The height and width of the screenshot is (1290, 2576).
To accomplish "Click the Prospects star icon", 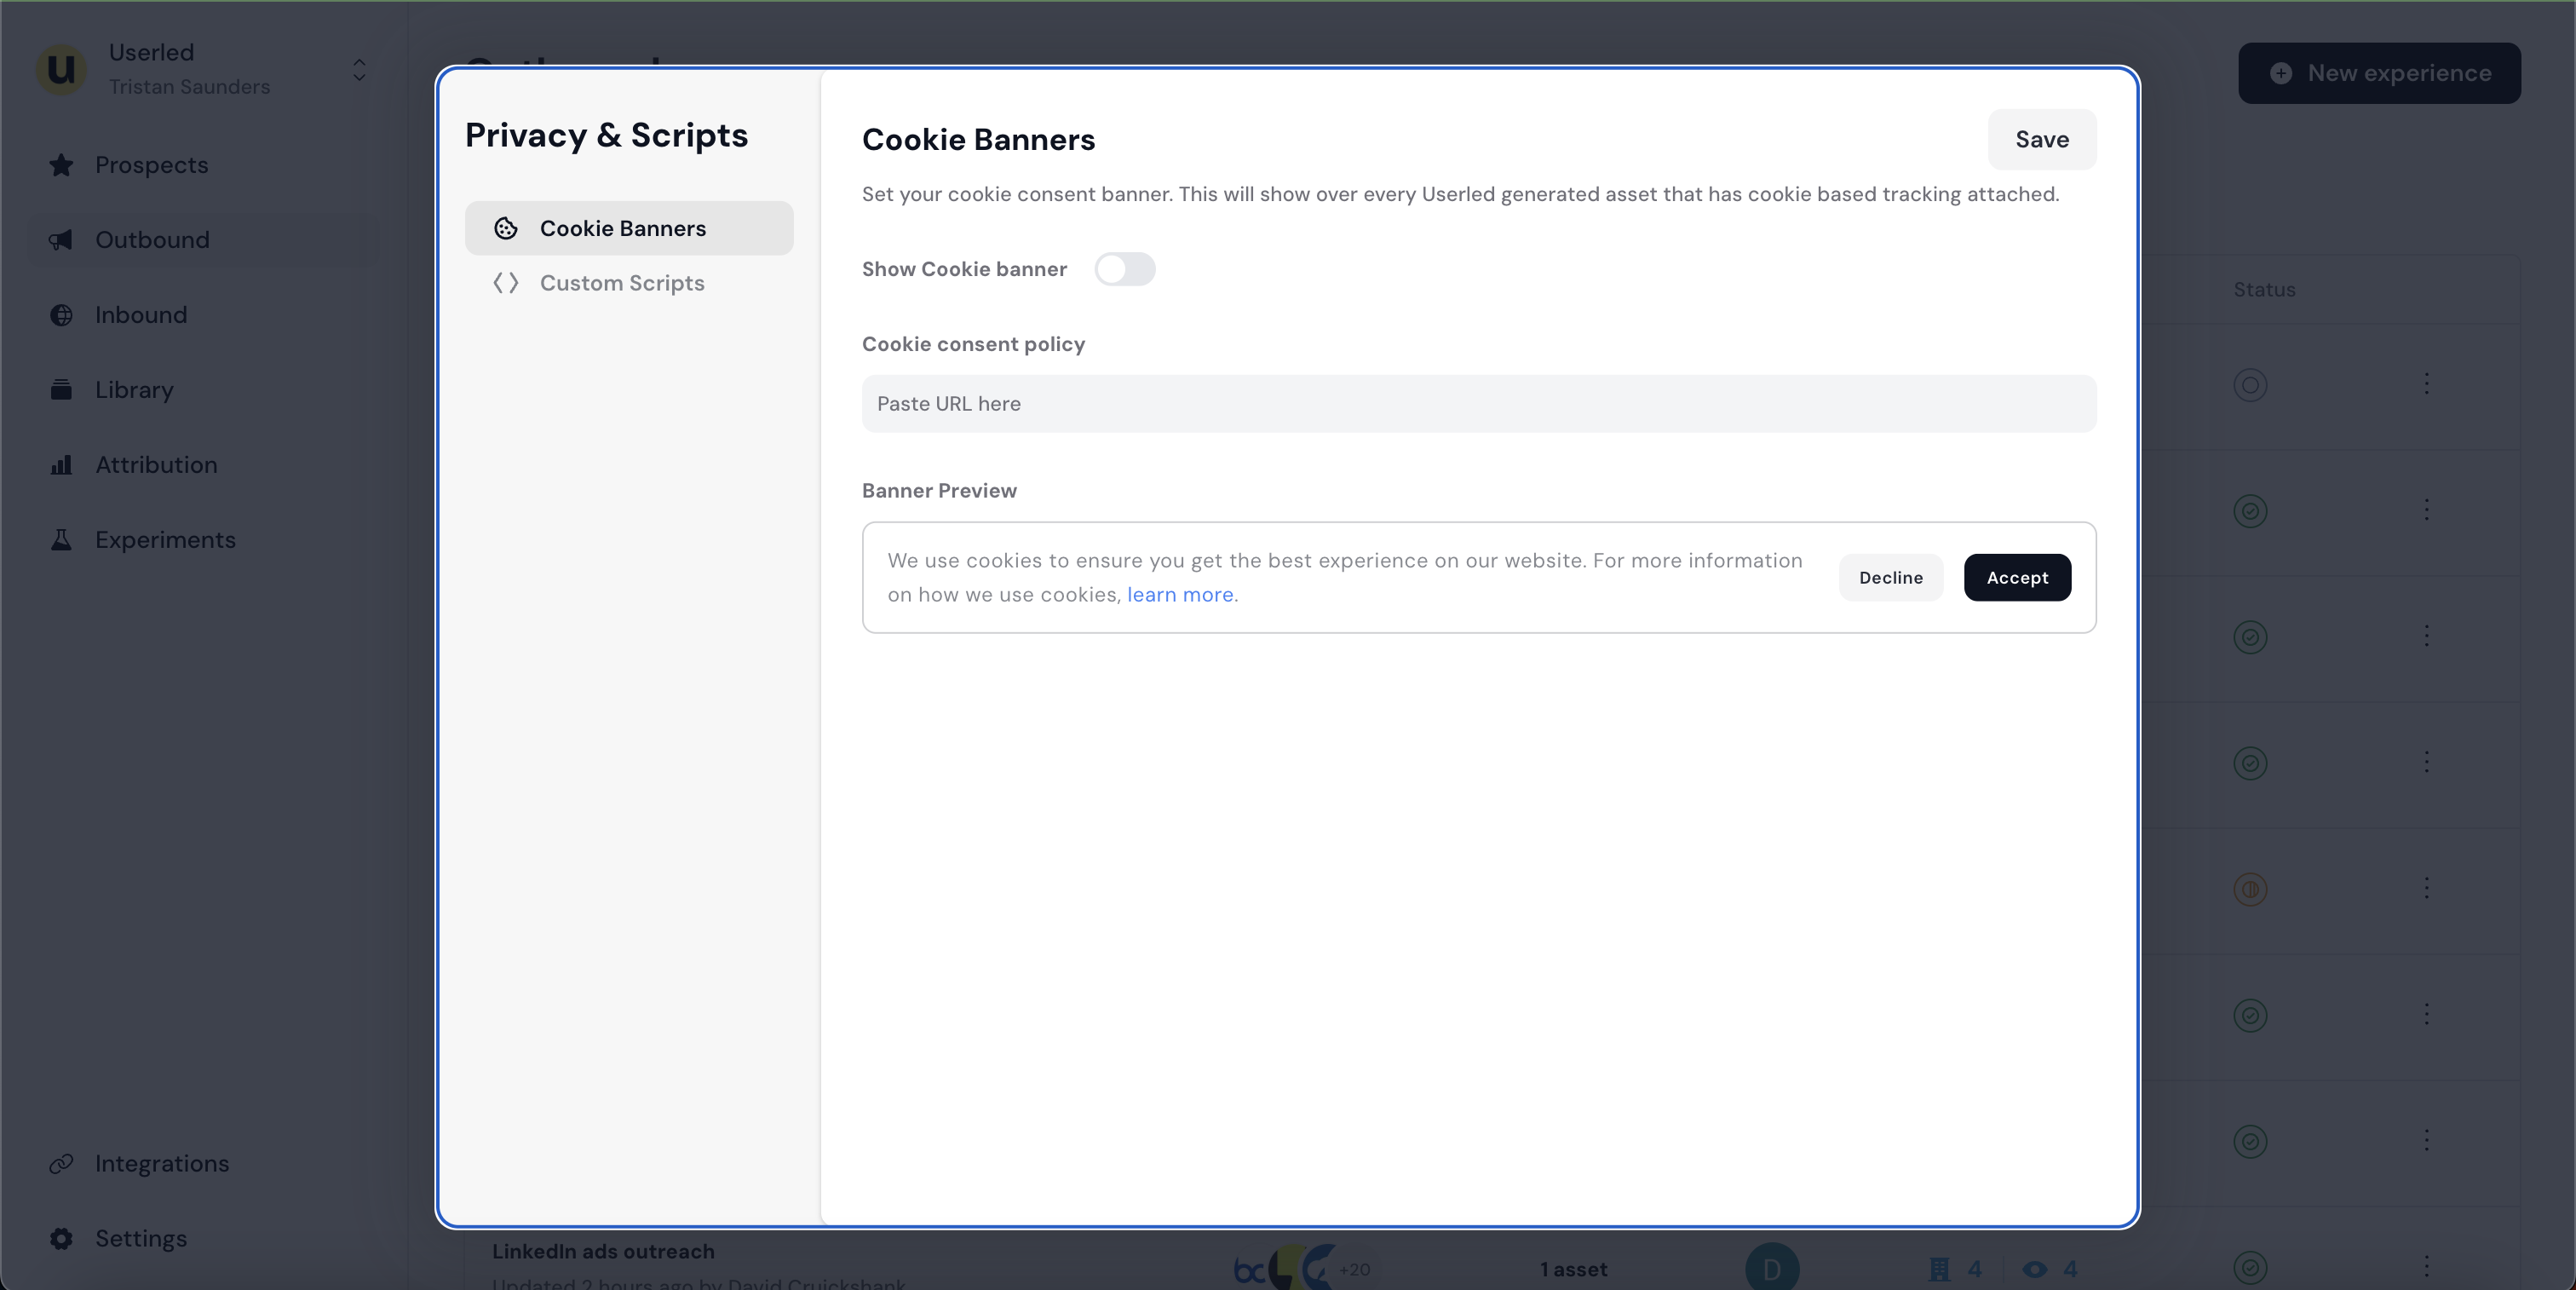I will [x=61, y=165].
